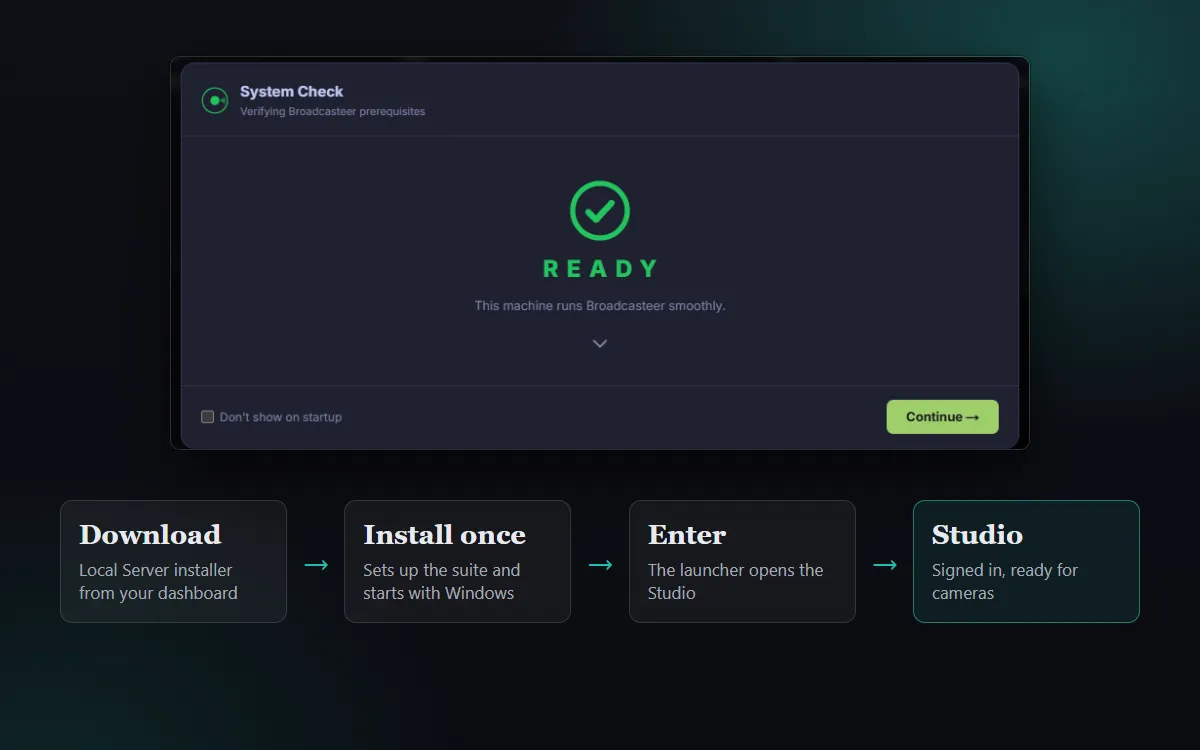Click the text The launcher opens the Studio
Viewport: 1200px width, 750px height.
click(x=735, y=581)
